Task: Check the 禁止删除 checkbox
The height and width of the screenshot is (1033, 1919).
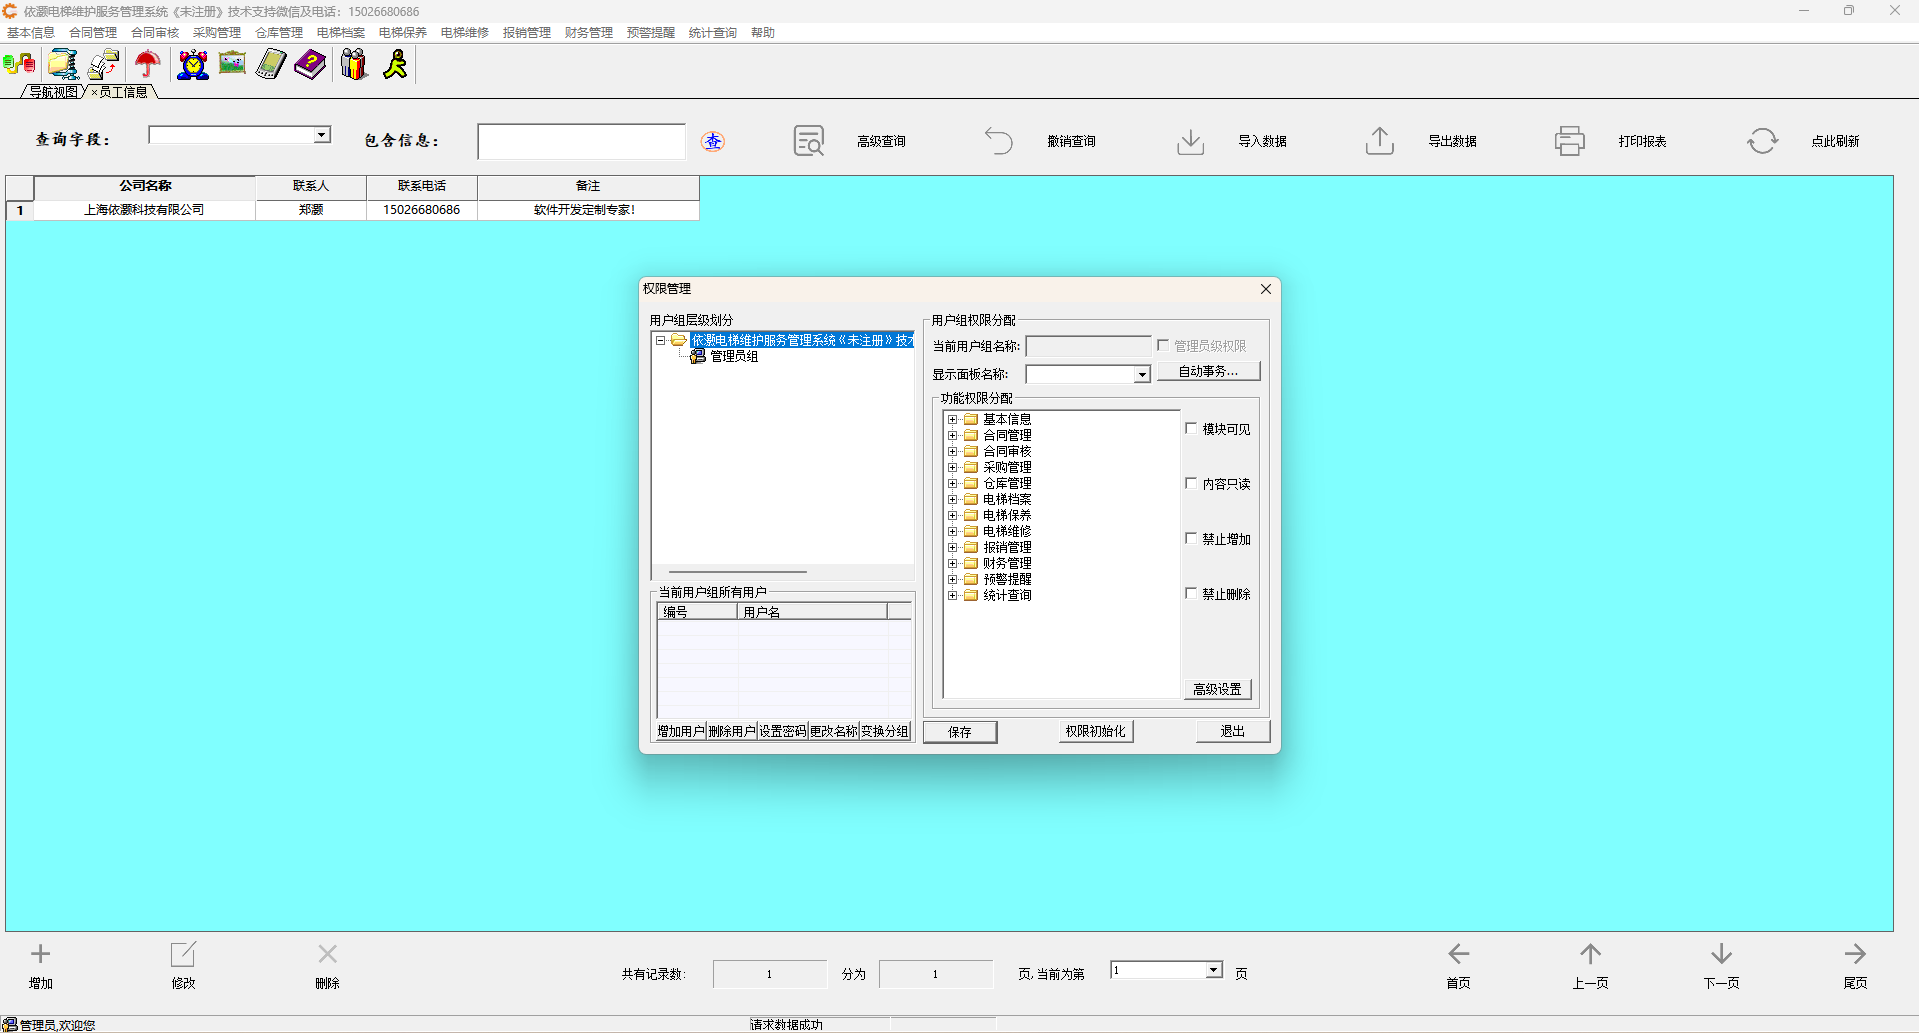Action: (x=1191, y=594)
